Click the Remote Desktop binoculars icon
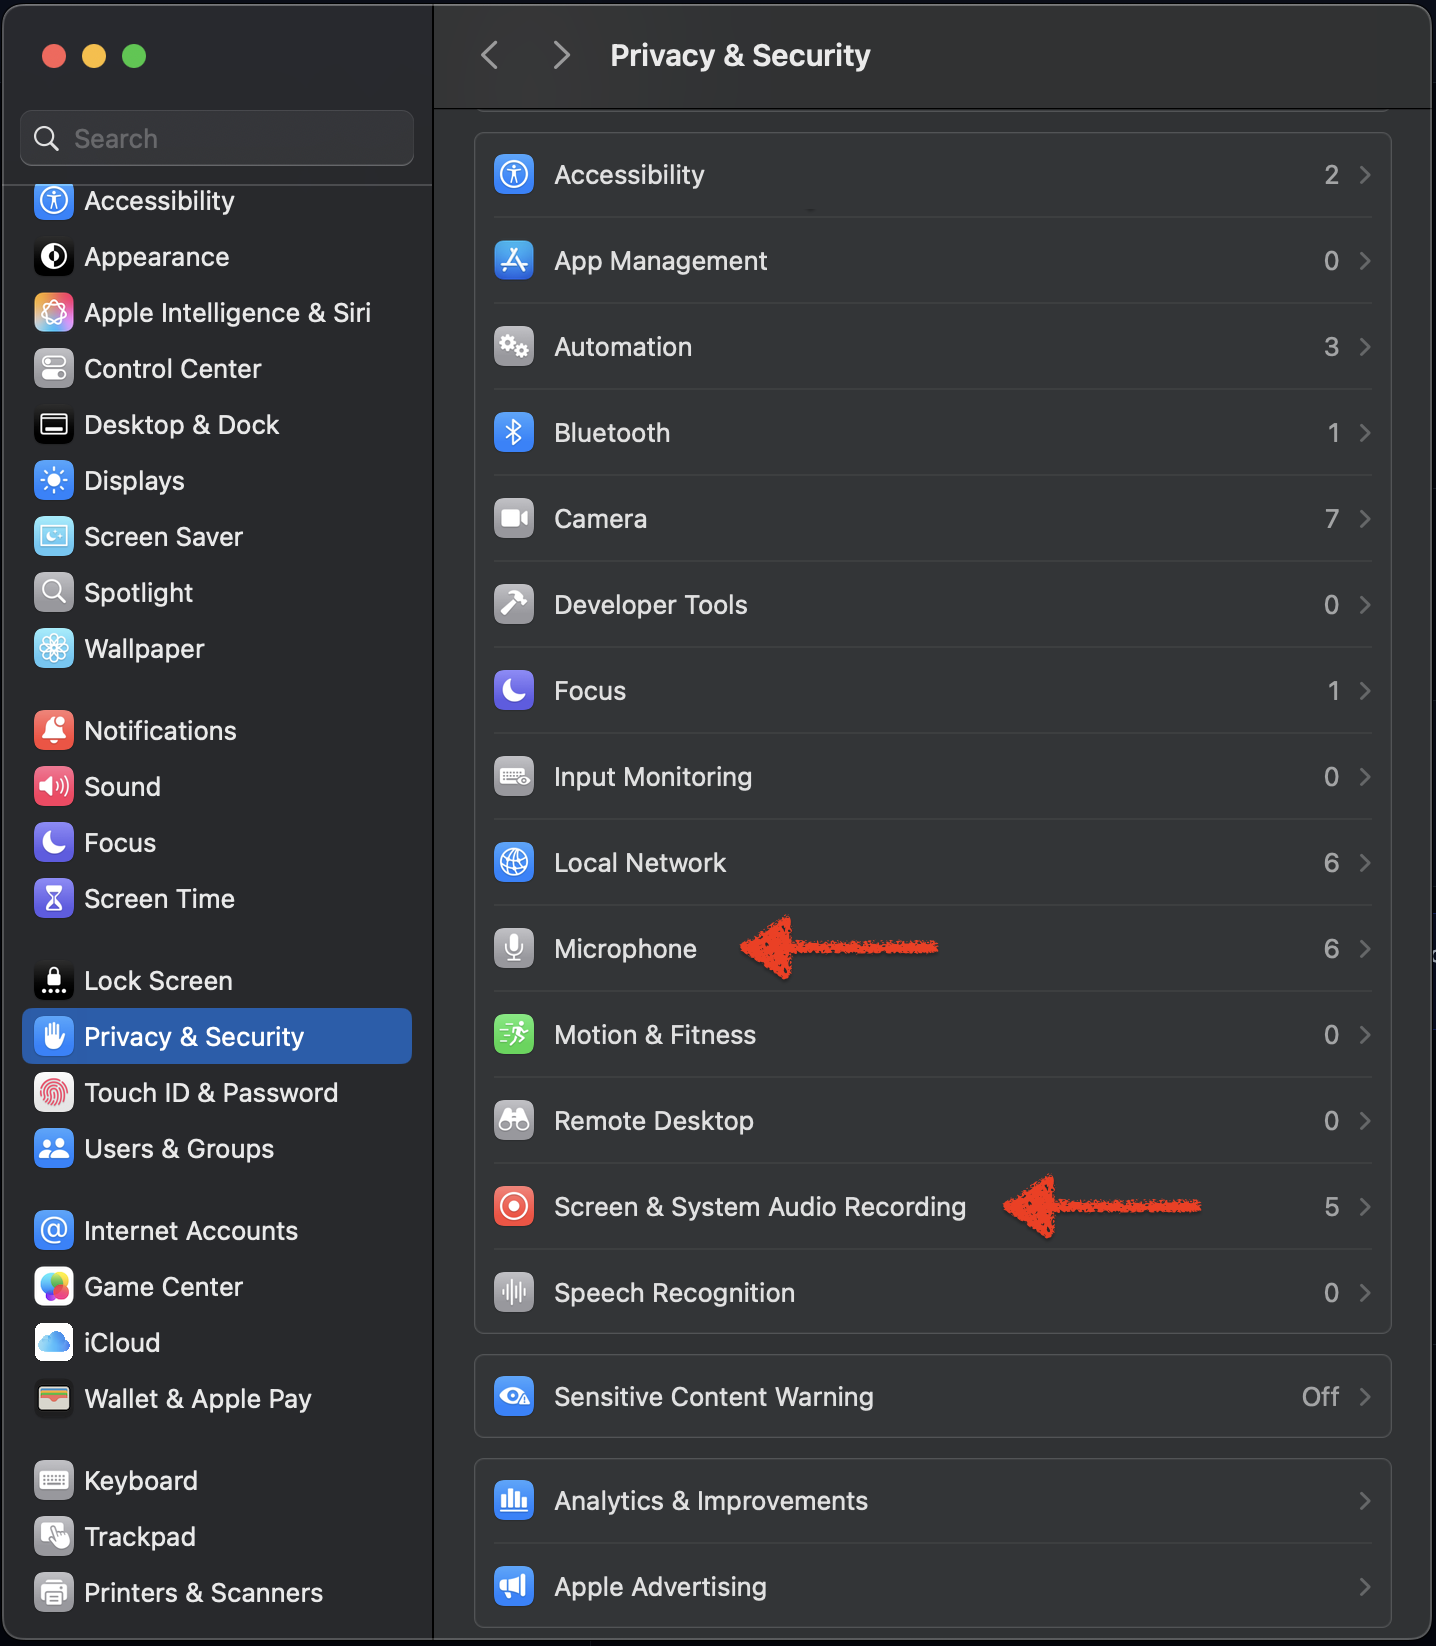 tap(514, 1121)
